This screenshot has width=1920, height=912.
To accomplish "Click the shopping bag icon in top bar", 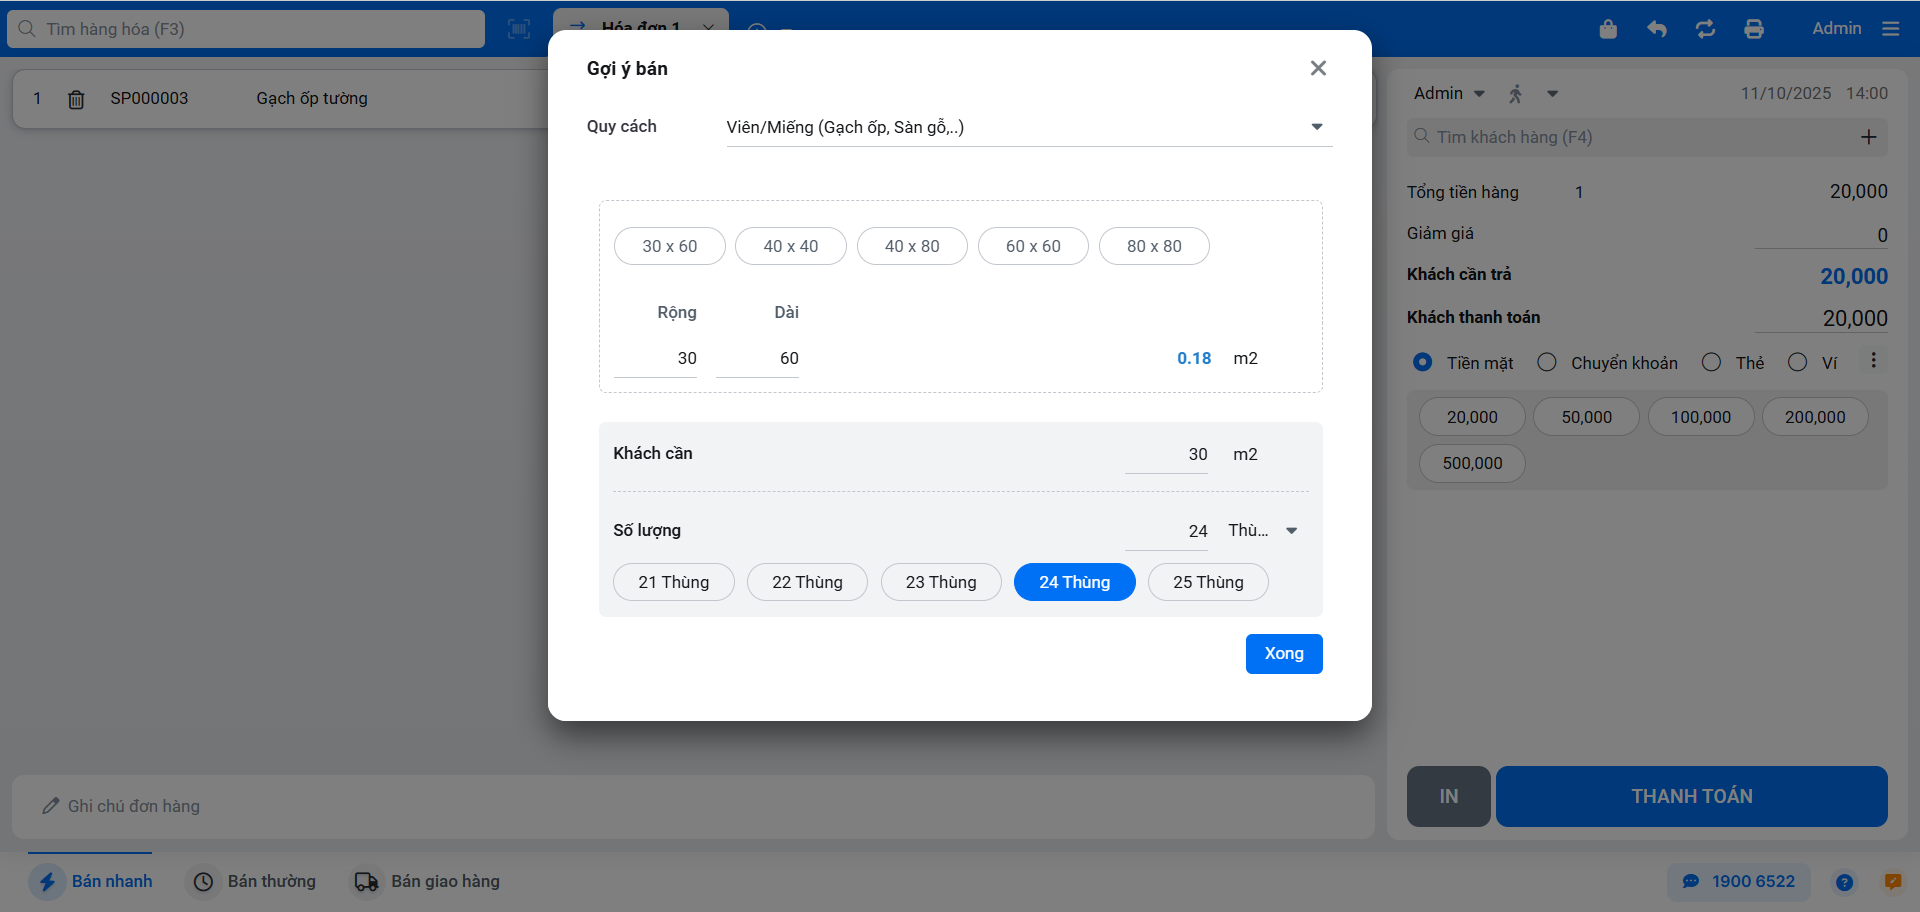I will click(1608, 29).
